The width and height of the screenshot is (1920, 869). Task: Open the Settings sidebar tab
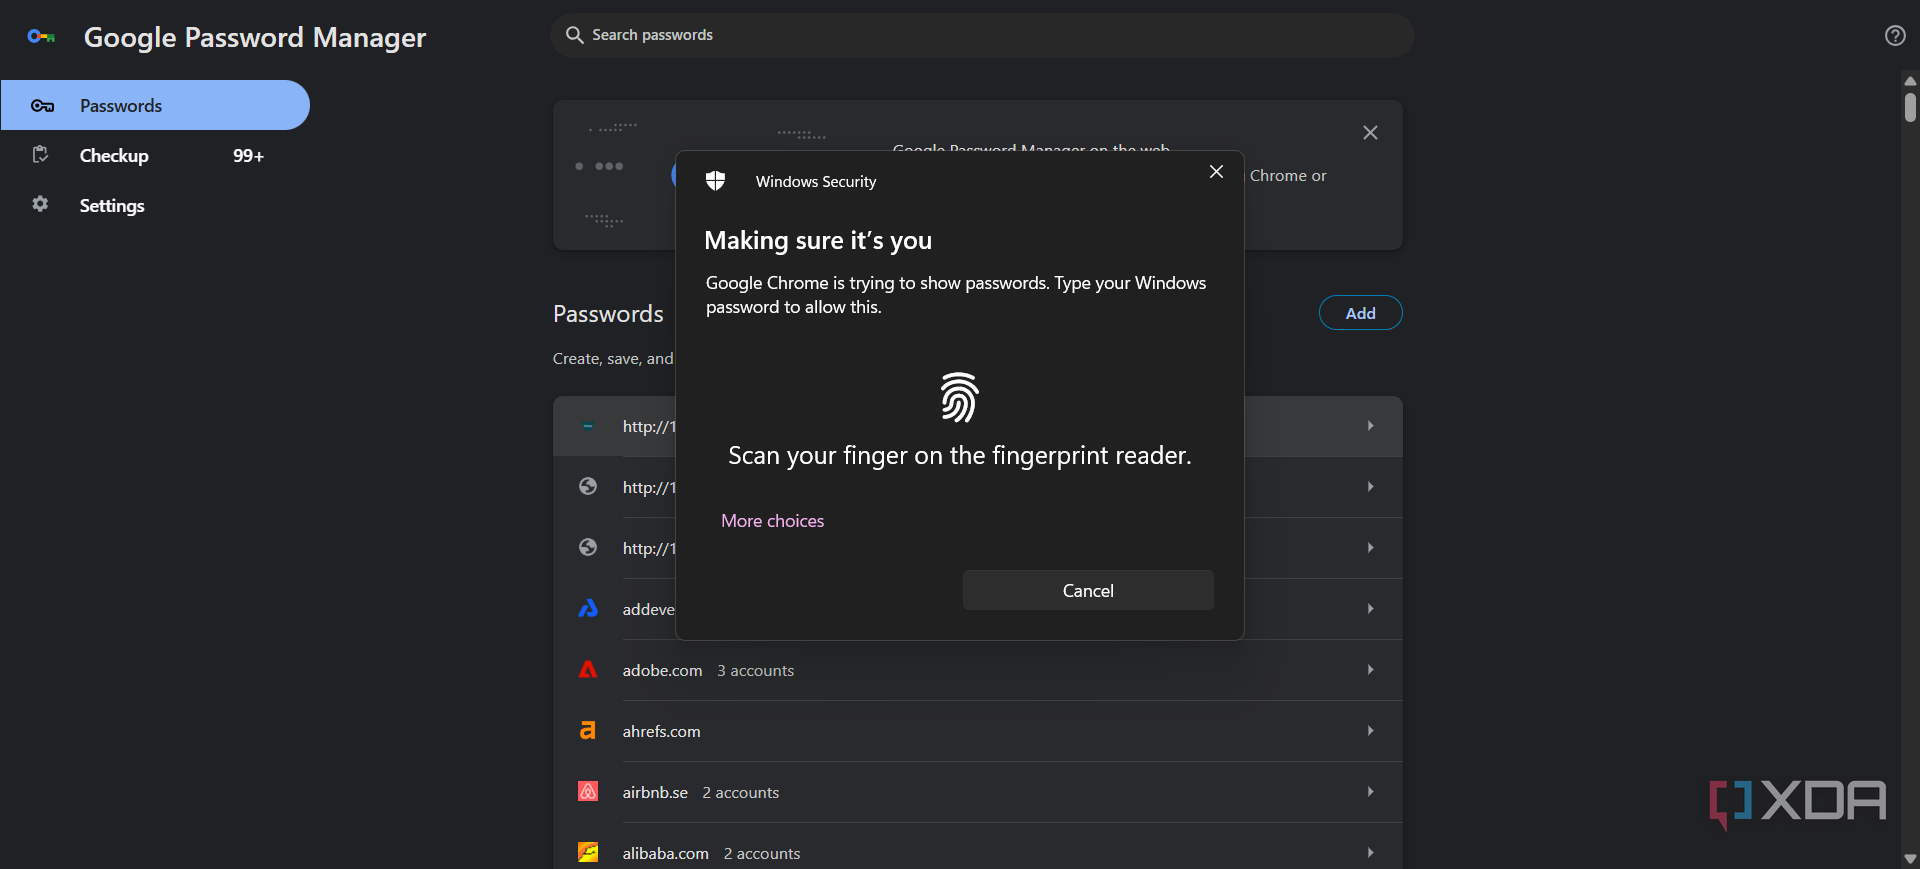[x=155, y=205]
